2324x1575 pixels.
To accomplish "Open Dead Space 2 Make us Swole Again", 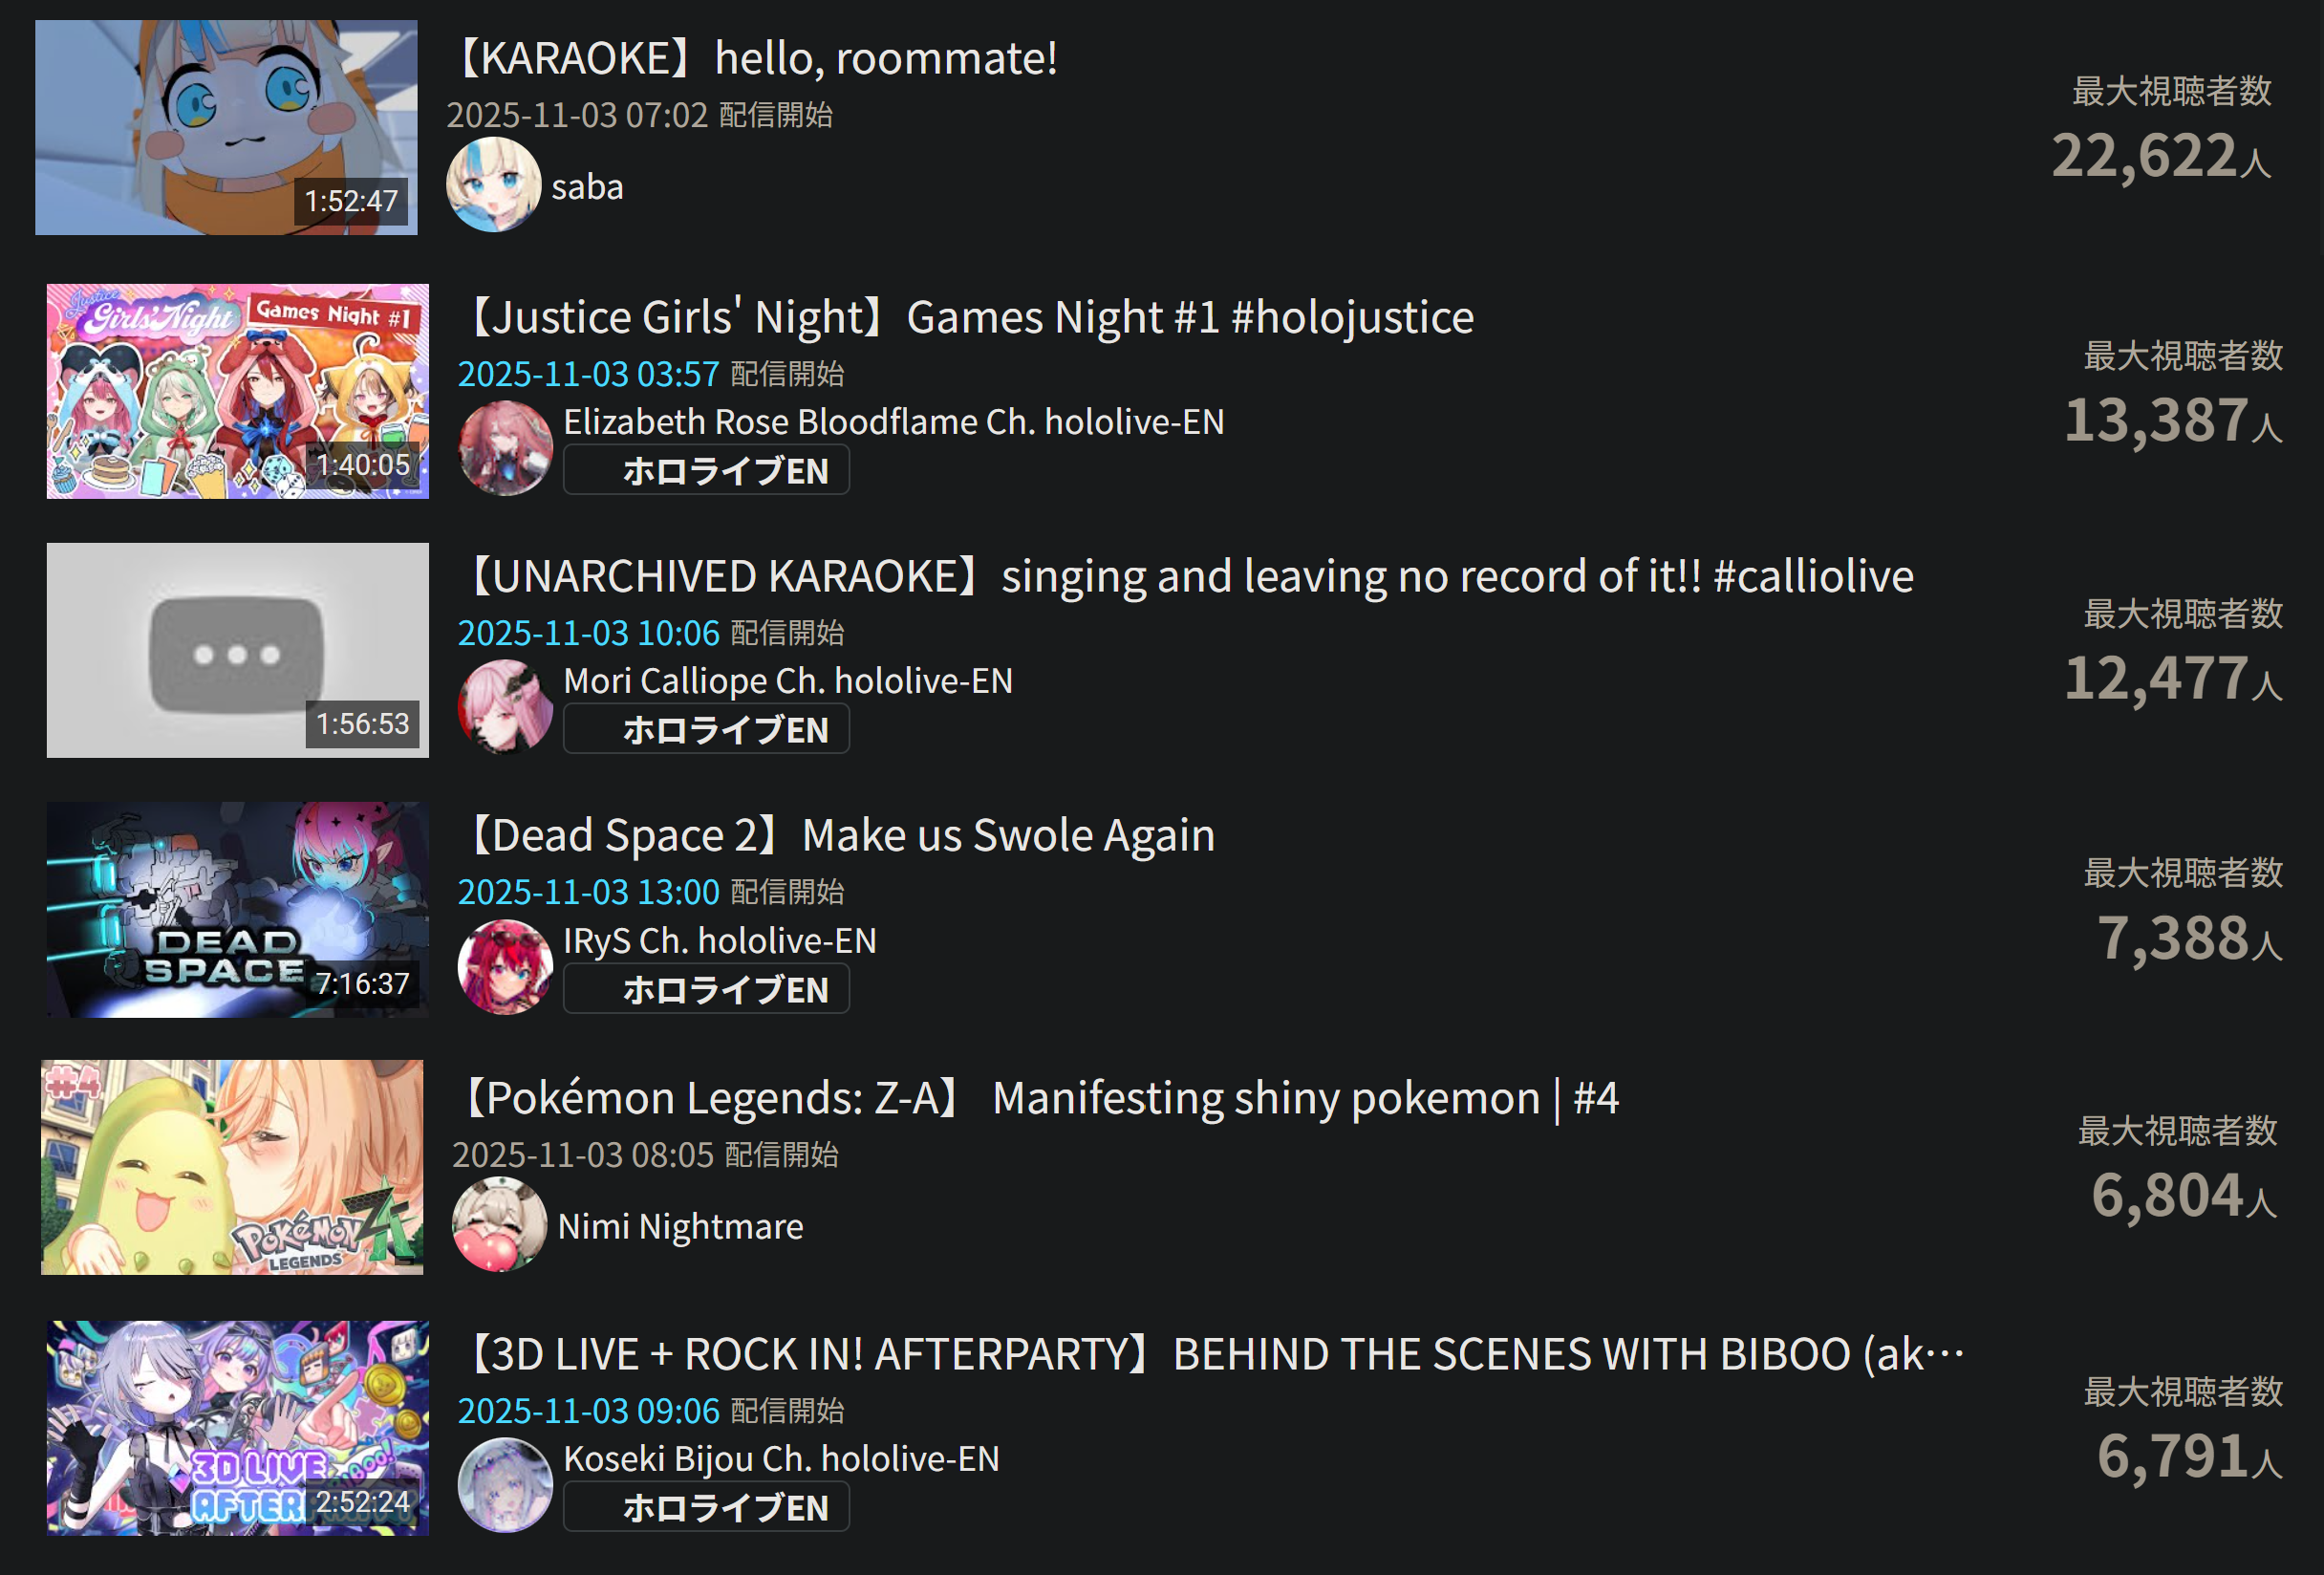I will coord(837,836).
